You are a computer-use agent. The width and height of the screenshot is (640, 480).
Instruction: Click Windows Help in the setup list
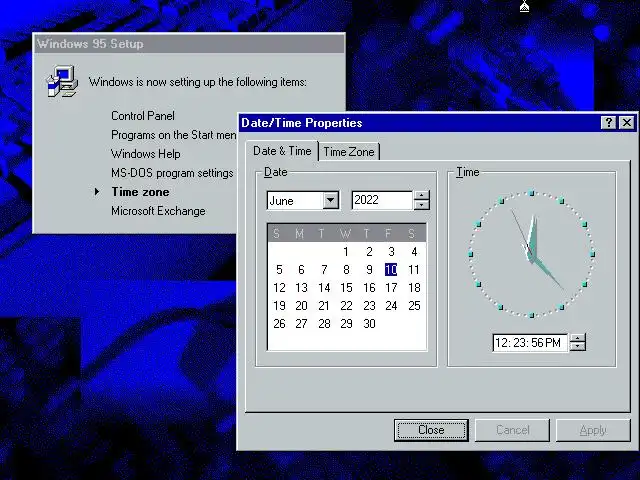tap(145, 154)
